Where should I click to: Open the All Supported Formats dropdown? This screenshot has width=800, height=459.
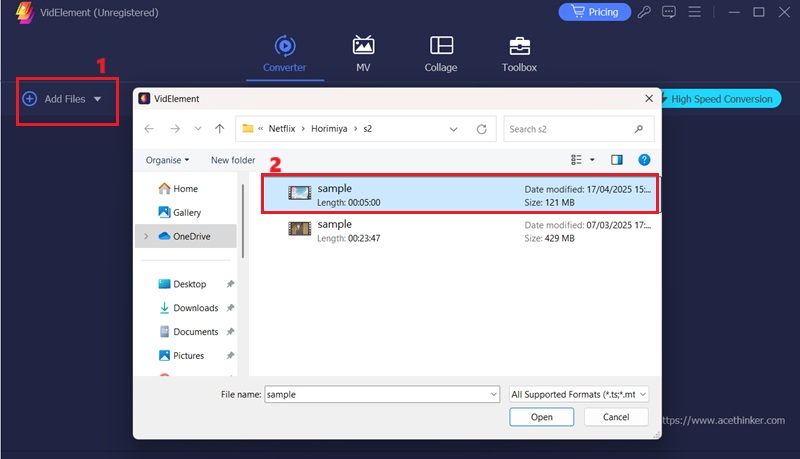(x=579, y=394)
